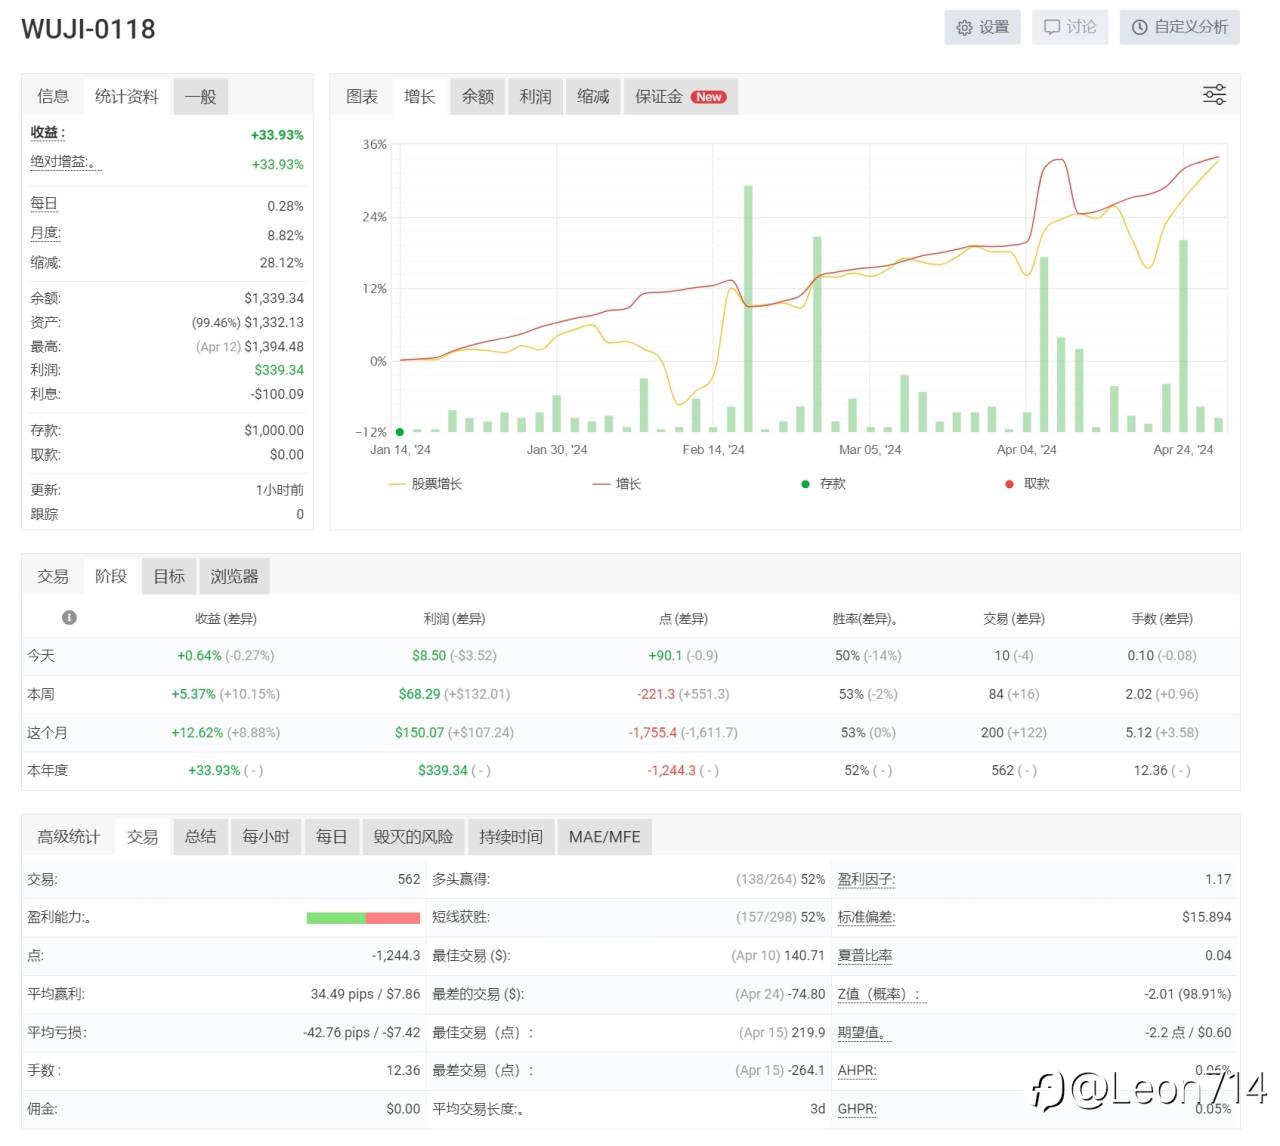Open the MAE/MFE tab
Viewport: 1280px width, 1146px height.
(x=604, y=836)
